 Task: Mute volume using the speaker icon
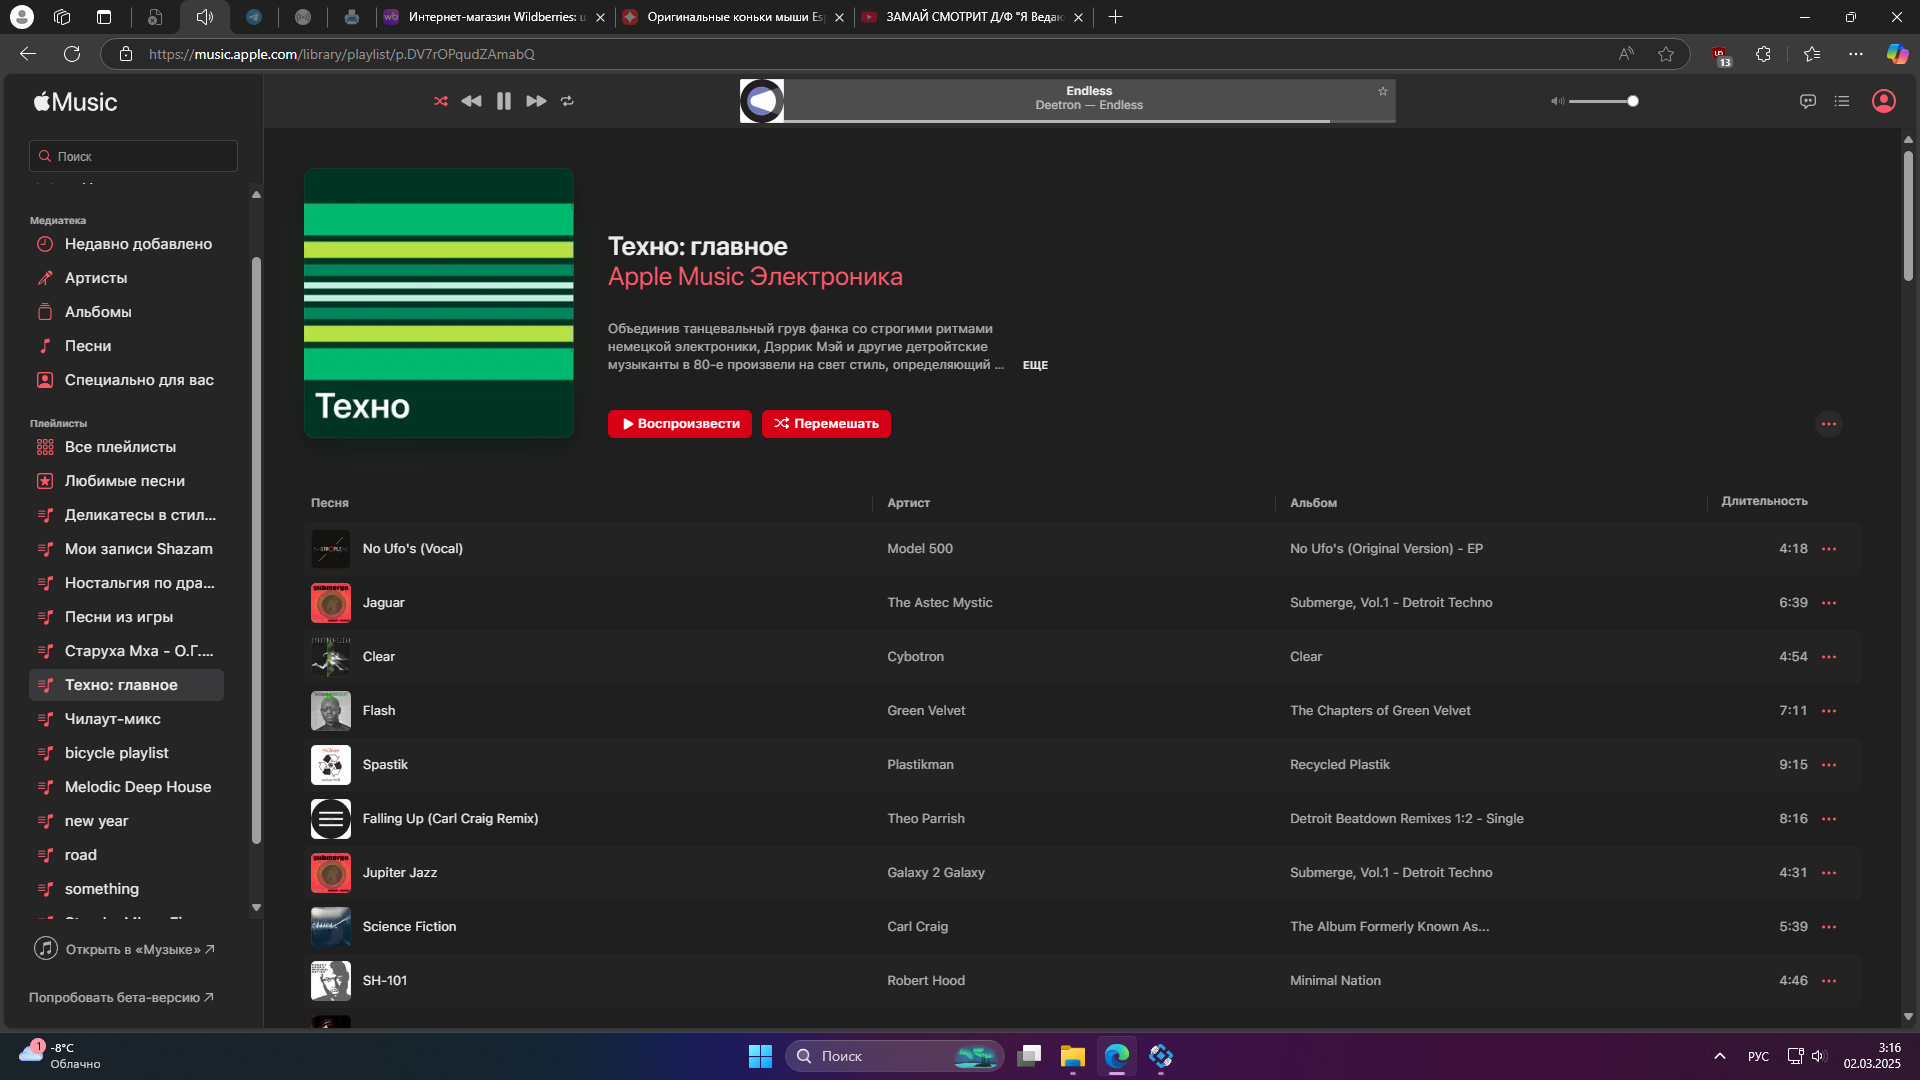[x=1557, y=101]
